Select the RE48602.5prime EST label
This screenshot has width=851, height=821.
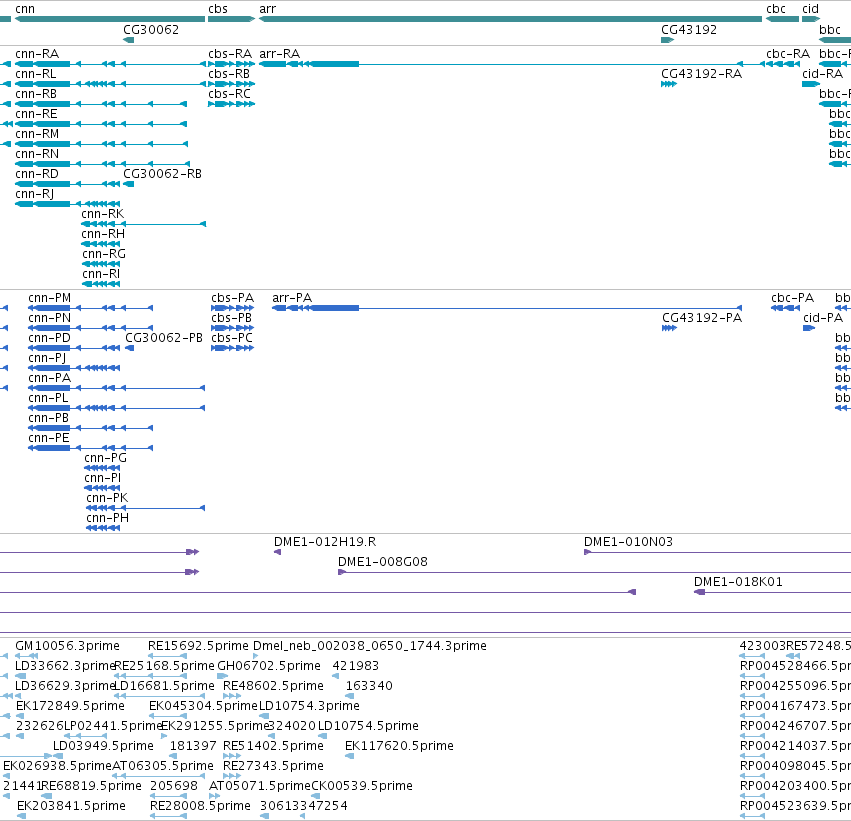[x=273, y=686]
